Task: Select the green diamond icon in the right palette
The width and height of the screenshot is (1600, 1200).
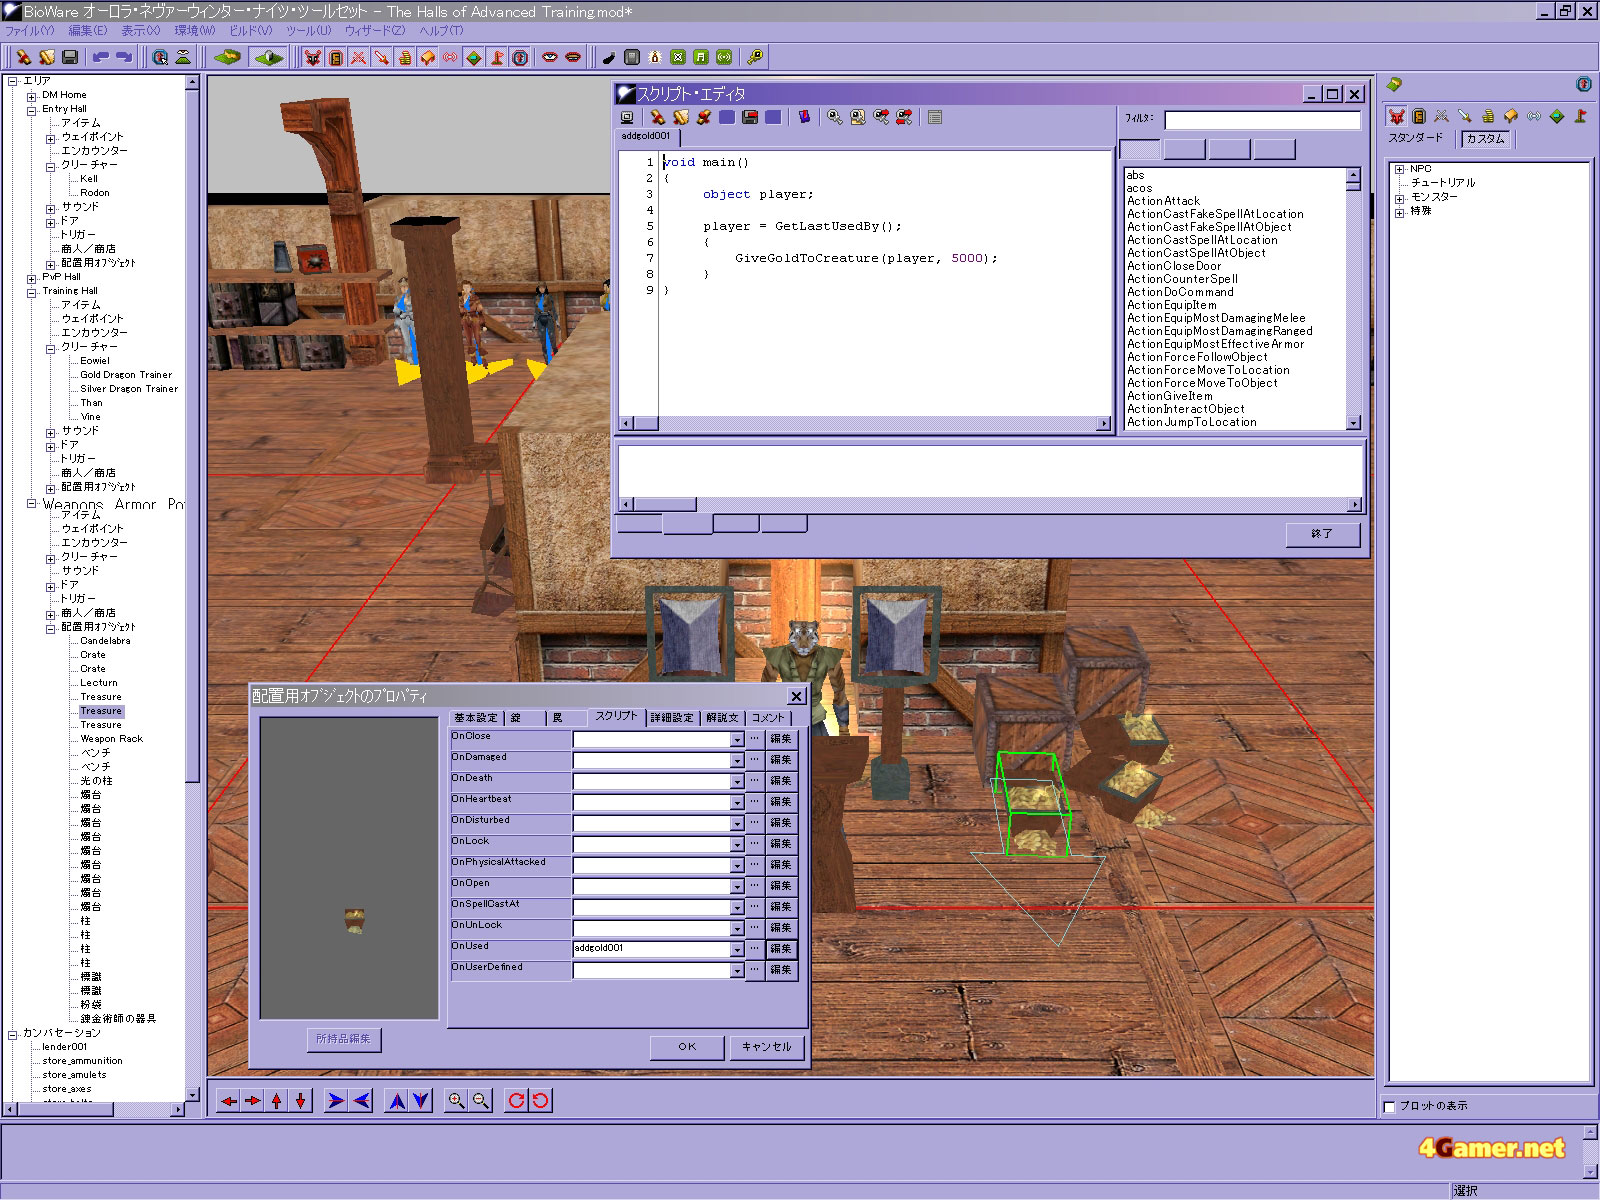Action: (1557, 116)
